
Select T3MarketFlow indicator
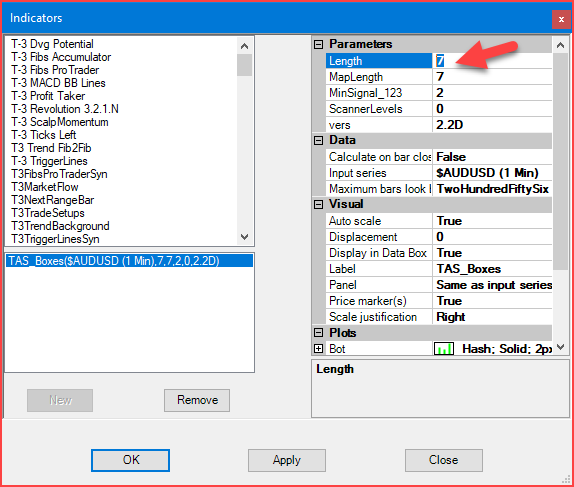[x=45, y=187]
